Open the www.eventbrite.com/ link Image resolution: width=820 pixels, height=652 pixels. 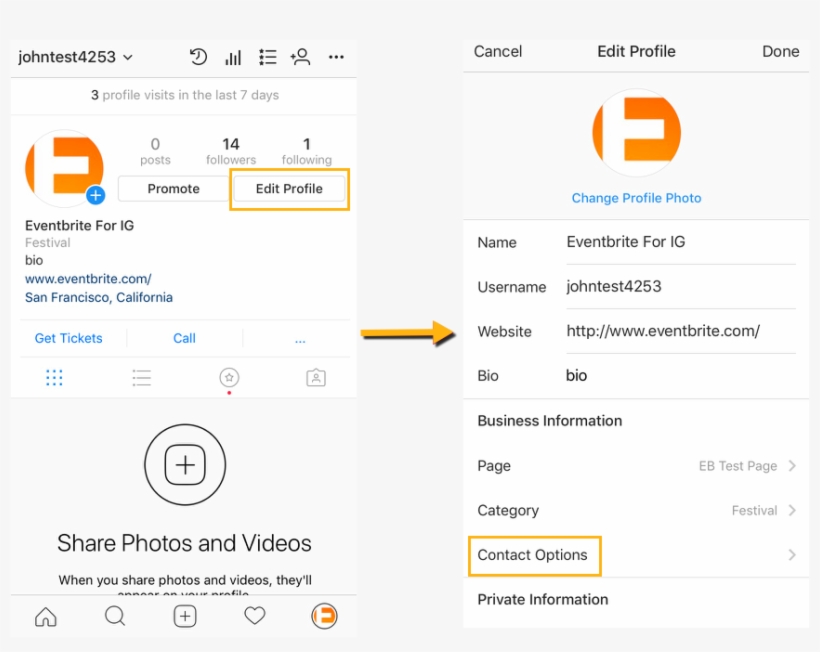point(88,279)
